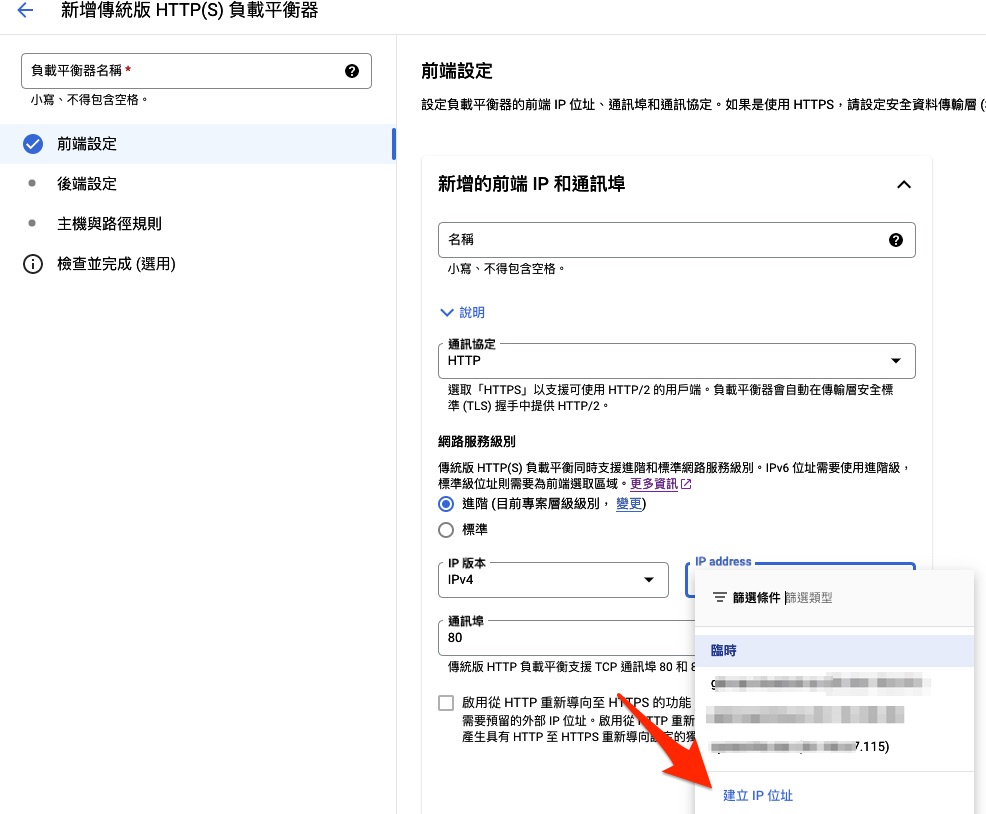The height and width of the screenshot is (814, 986).
Task: Open the IP 版本 IPv4 dropdown
Action: pos(553,580)
